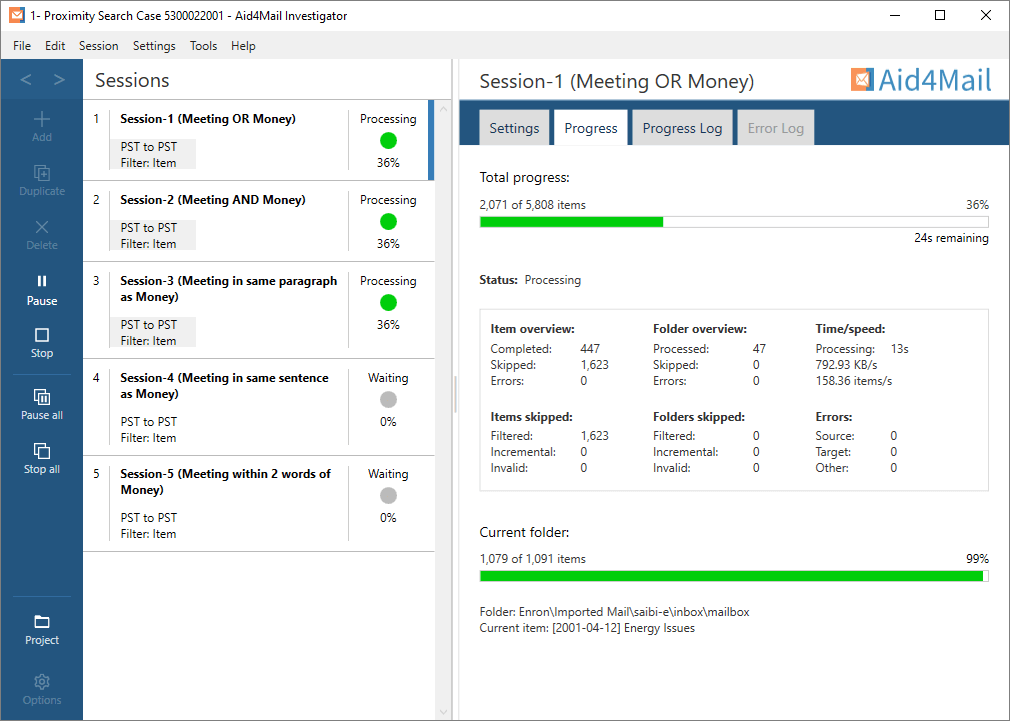Click the Total progress bar
This screenshot has width=1010, height=721.
[734, 222]
